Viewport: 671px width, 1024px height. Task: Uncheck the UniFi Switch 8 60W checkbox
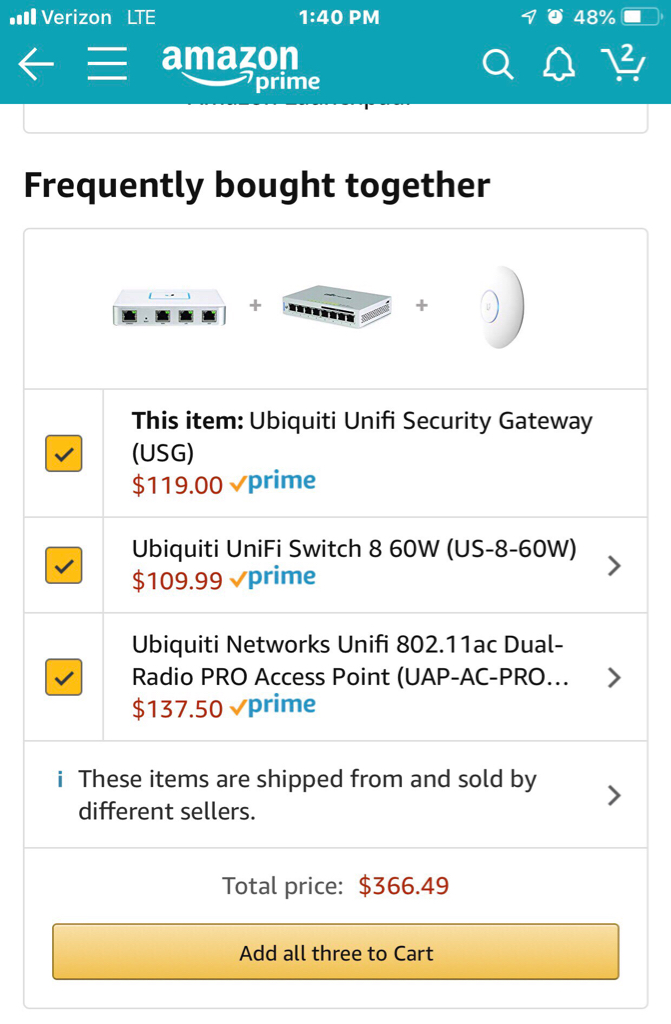tap(63, 565)
